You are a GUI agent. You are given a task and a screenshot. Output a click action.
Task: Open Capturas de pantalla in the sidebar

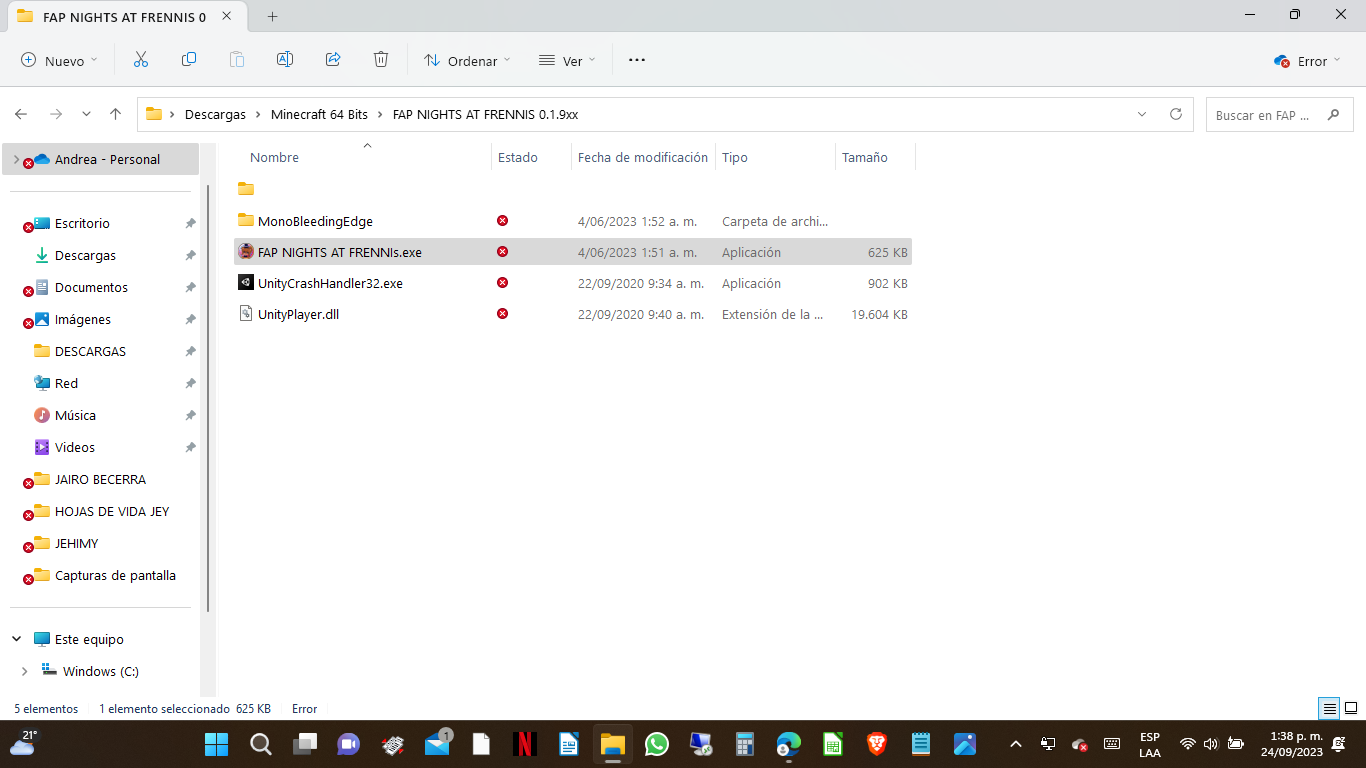click(x=115, y=575)
